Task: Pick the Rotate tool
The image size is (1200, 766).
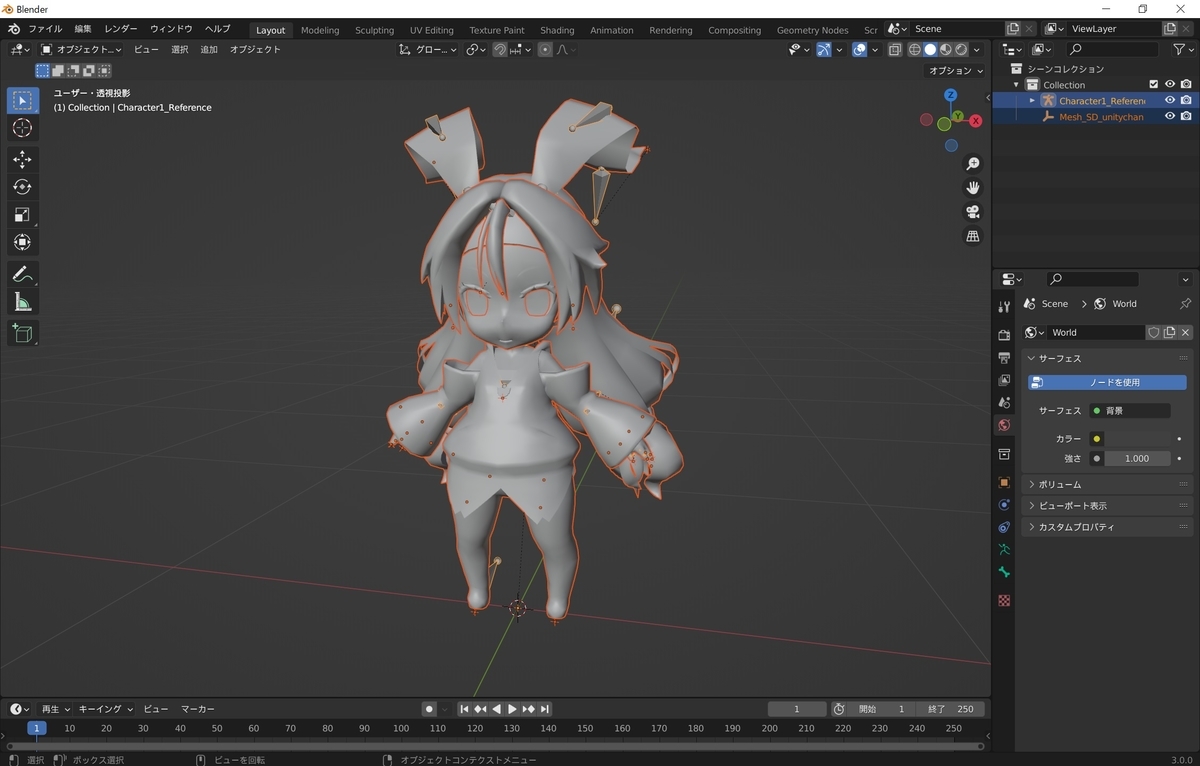Action: [x=23, y=187]
